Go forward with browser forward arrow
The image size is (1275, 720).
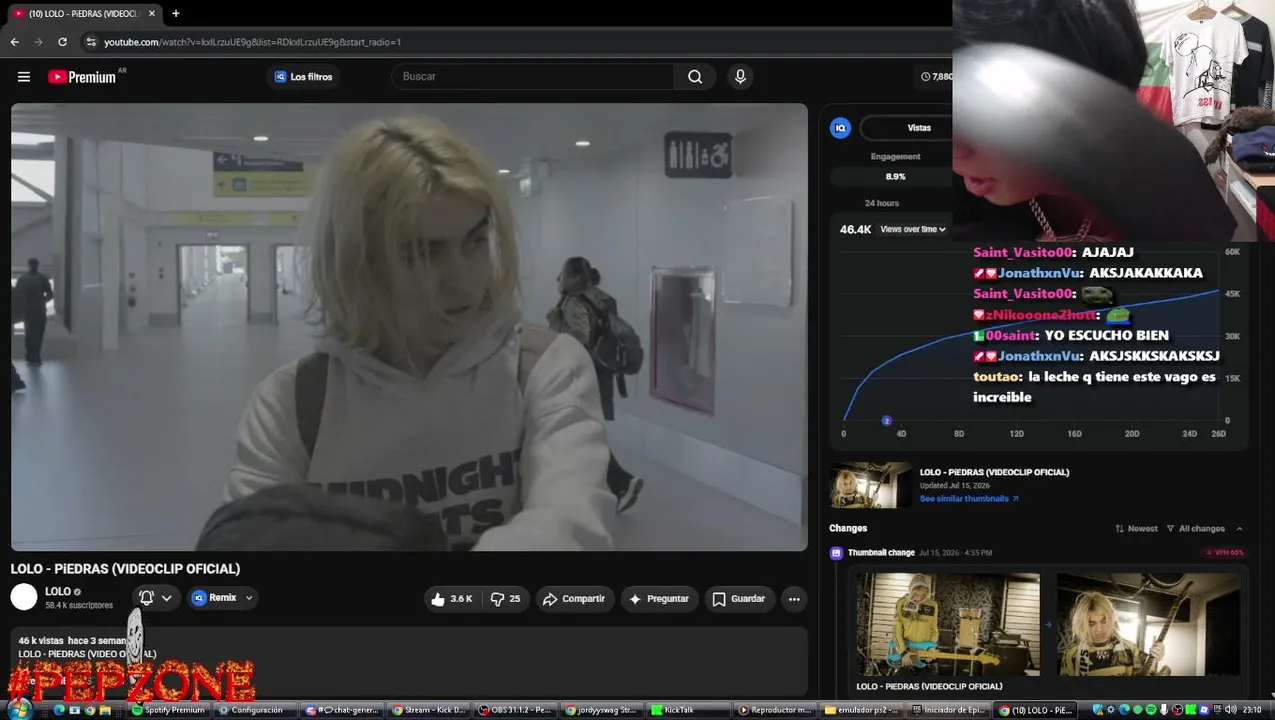click(x=38, y=42)
